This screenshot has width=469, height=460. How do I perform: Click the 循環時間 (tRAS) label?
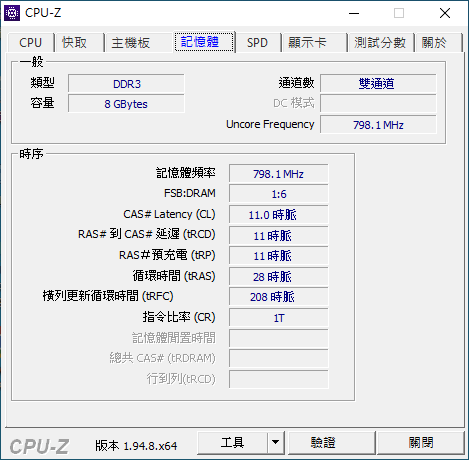pos(174,276)
